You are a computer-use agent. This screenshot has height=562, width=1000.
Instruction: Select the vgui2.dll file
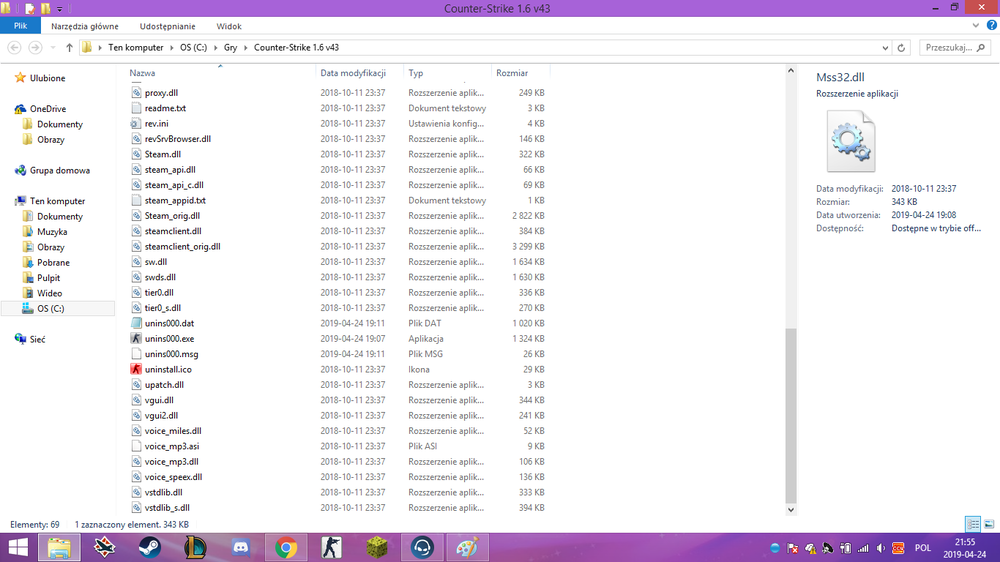point(161,415)
